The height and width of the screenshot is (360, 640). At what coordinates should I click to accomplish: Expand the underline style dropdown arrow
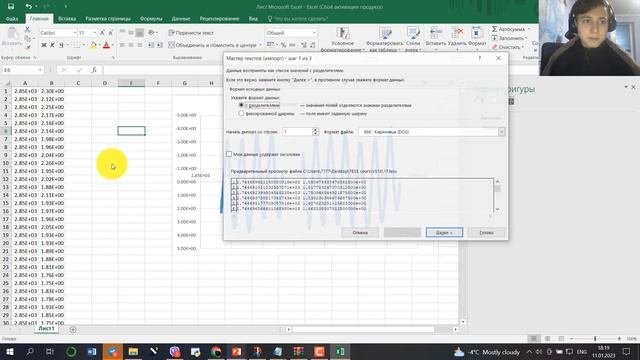click(x=67, y=45)
